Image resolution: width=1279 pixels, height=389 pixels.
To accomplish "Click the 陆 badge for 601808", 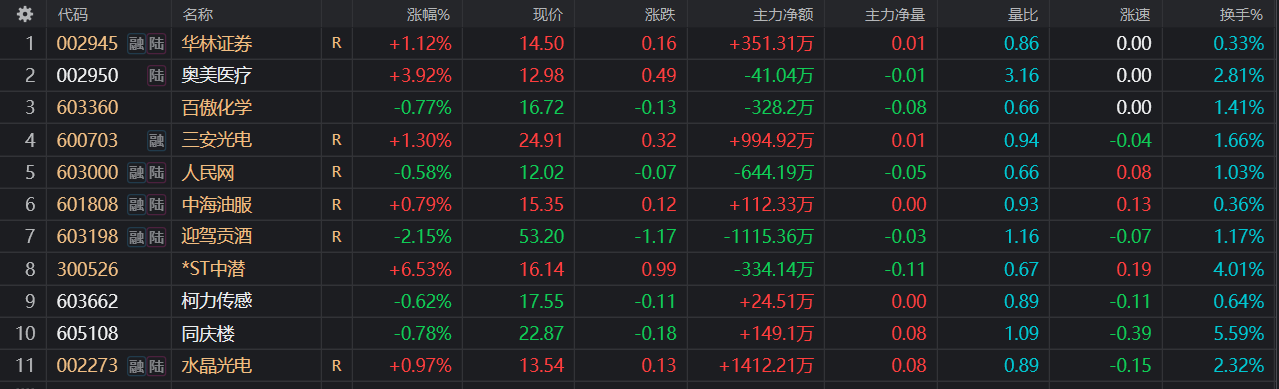I will [157, 205].
